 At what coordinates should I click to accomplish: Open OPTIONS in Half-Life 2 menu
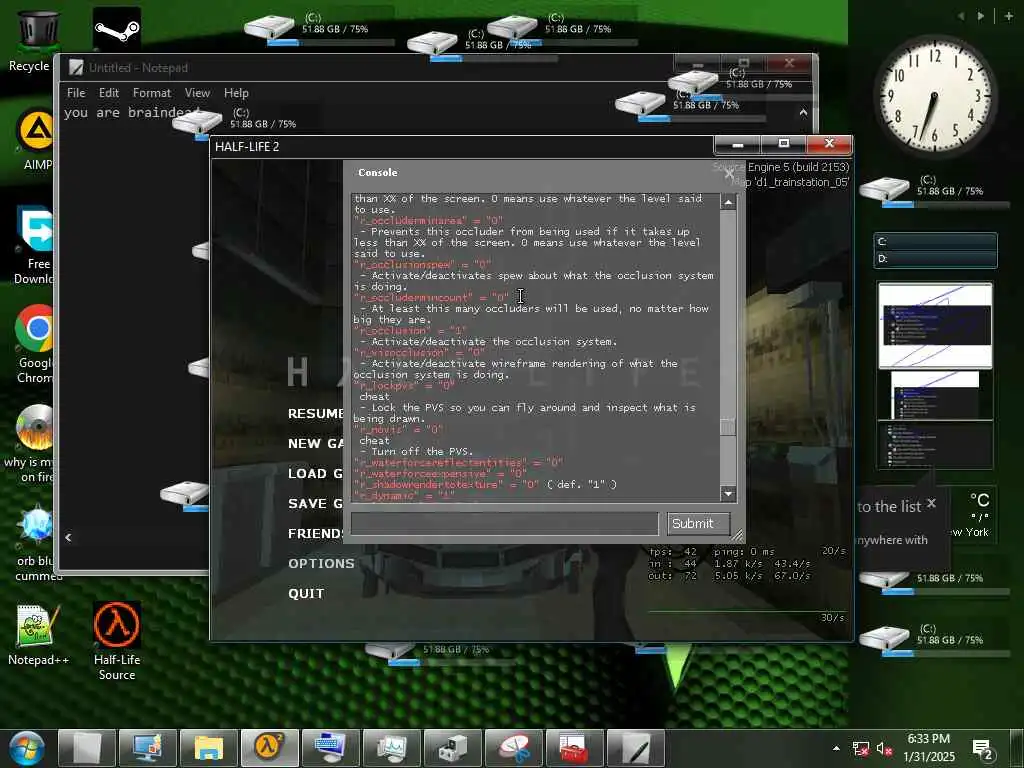[x=321, y=564]
